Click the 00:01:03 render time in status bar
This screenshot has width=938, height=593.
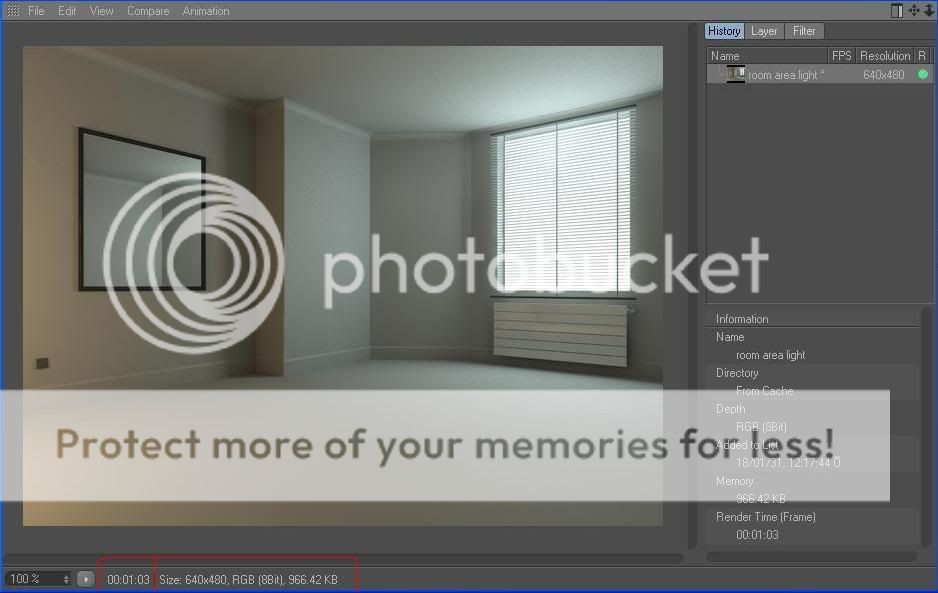click(128, 579)
